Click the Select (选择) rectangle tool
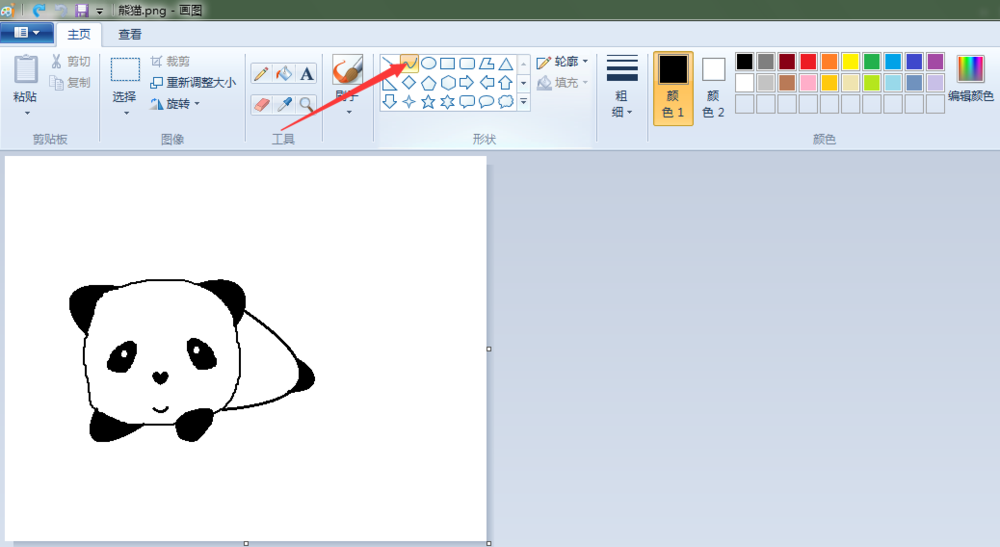This screenshot has width=1000, height=547. pyautogui.click(x=125, y=79)
